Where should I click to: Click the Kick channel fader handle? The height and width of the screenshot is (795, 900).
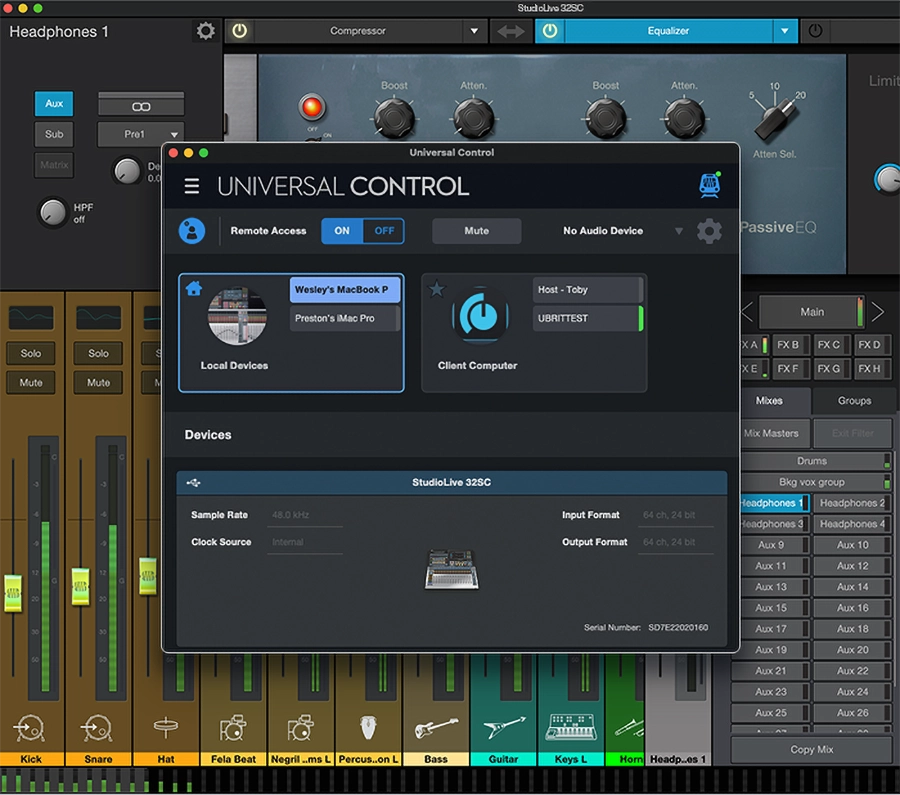[x=13, y=593]
